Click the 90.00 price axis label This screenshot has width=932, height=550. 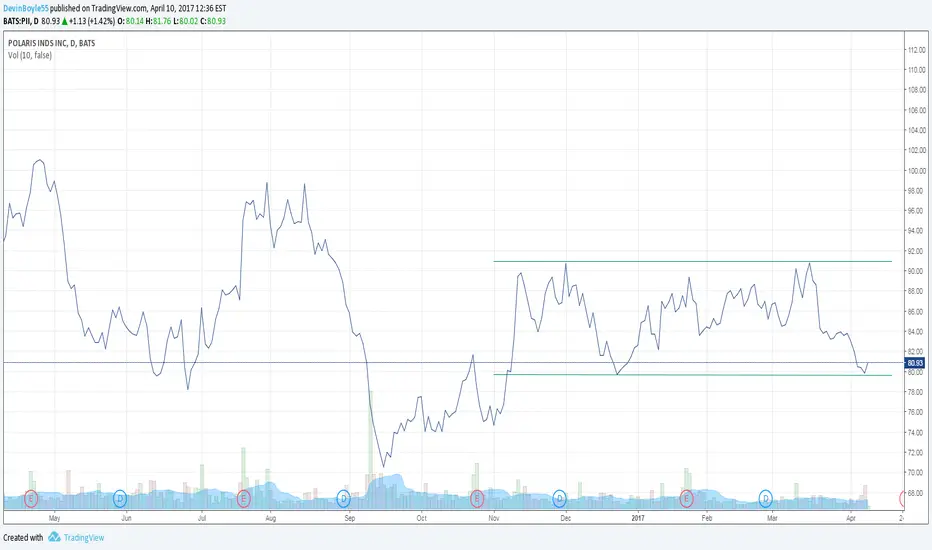coord(916,271)
